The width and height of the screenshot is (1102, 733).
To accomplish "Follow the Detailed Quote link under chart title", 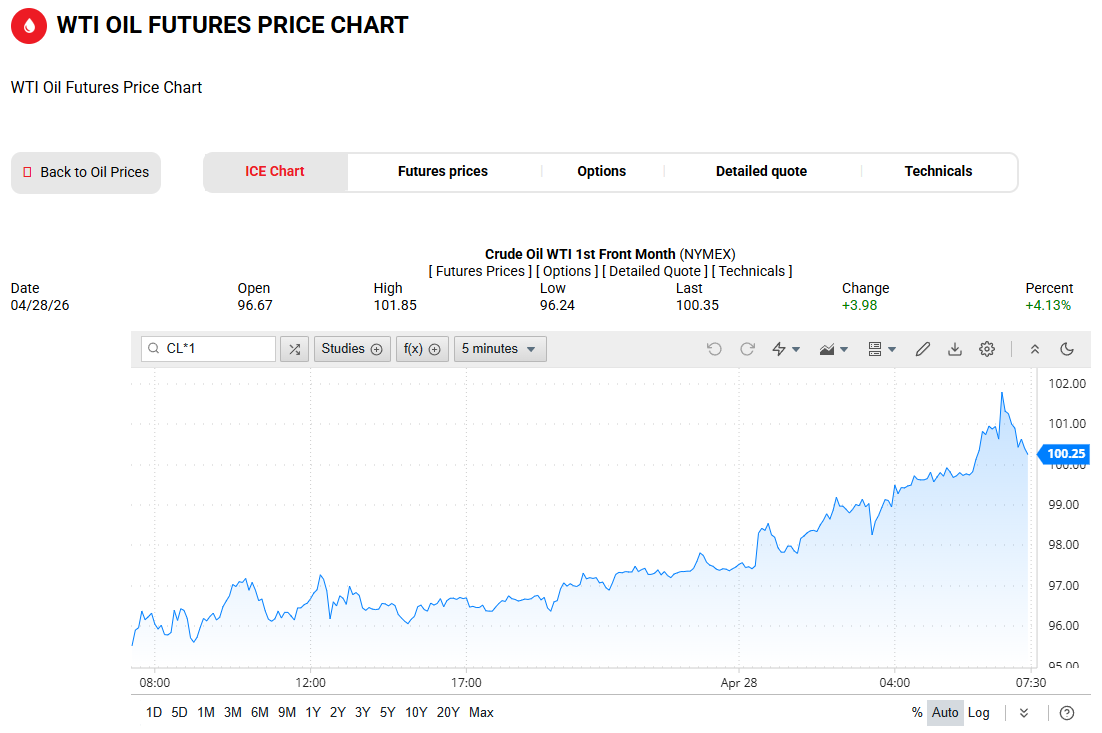I will tap(654, 271).
